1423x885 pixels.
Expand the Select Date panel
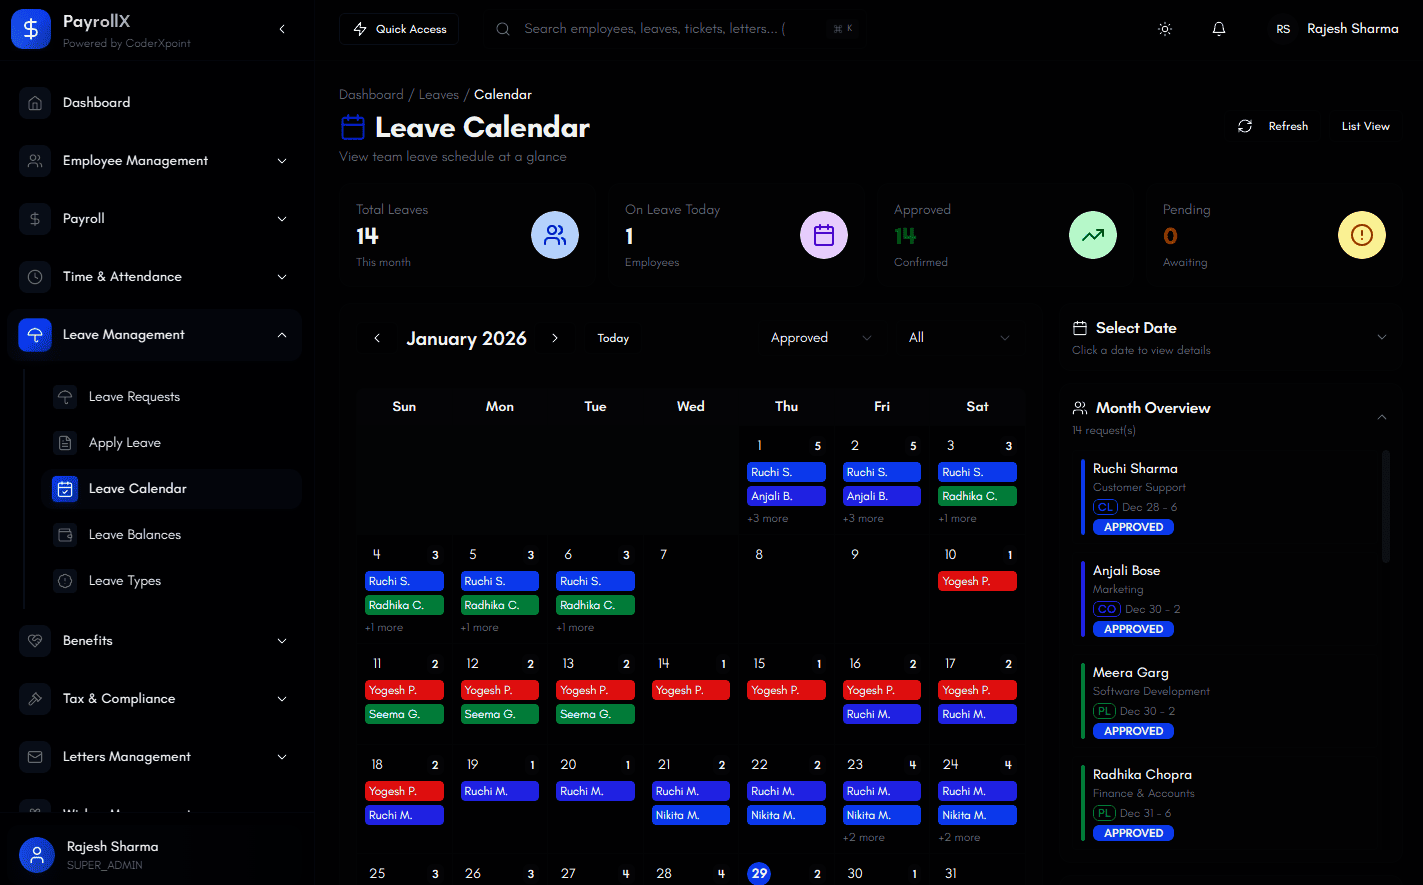pyautogui.click(x=1381, y=337)
